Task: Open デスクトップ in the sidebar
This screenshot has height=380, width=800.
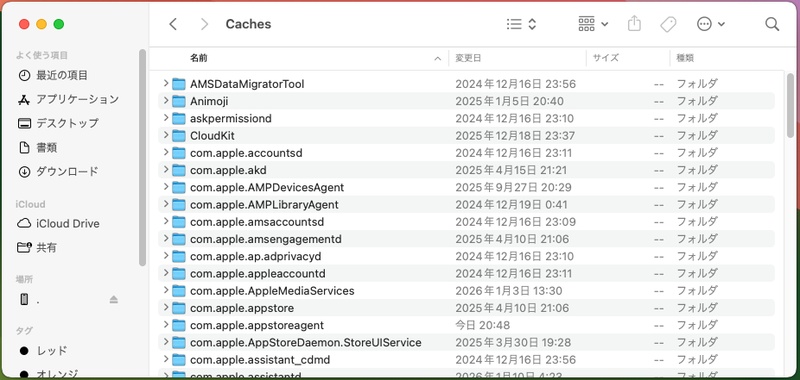Action: click(58, 123)
